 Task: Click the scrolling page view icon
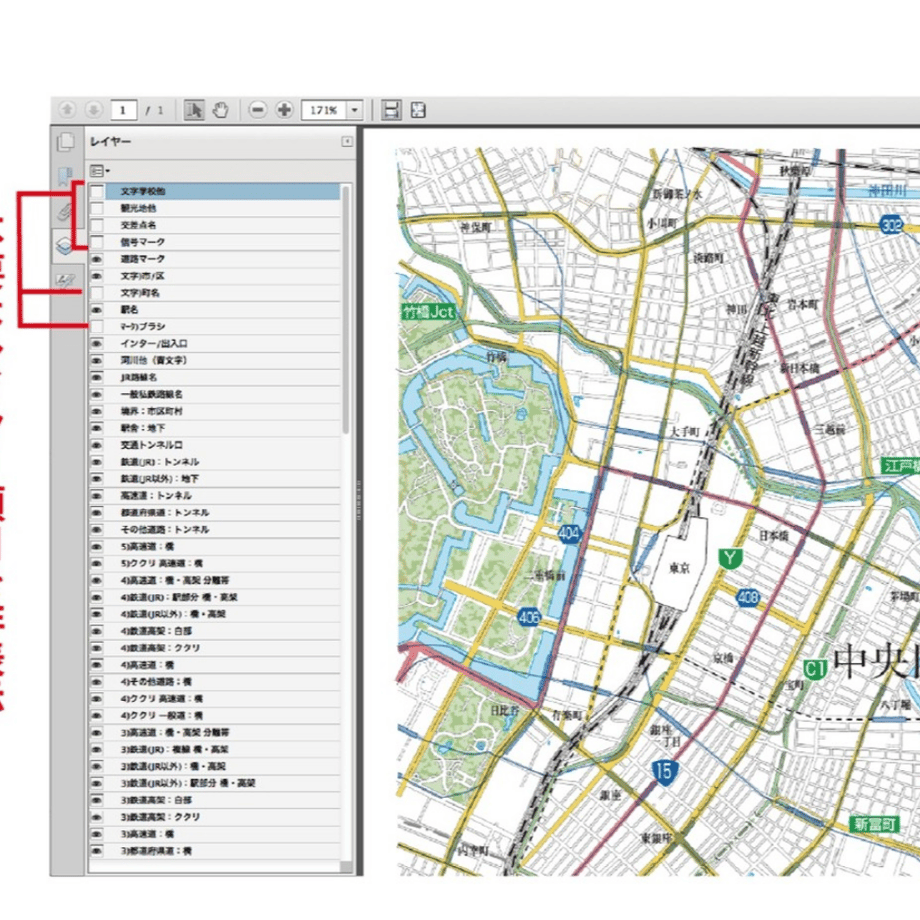[391, 110]
